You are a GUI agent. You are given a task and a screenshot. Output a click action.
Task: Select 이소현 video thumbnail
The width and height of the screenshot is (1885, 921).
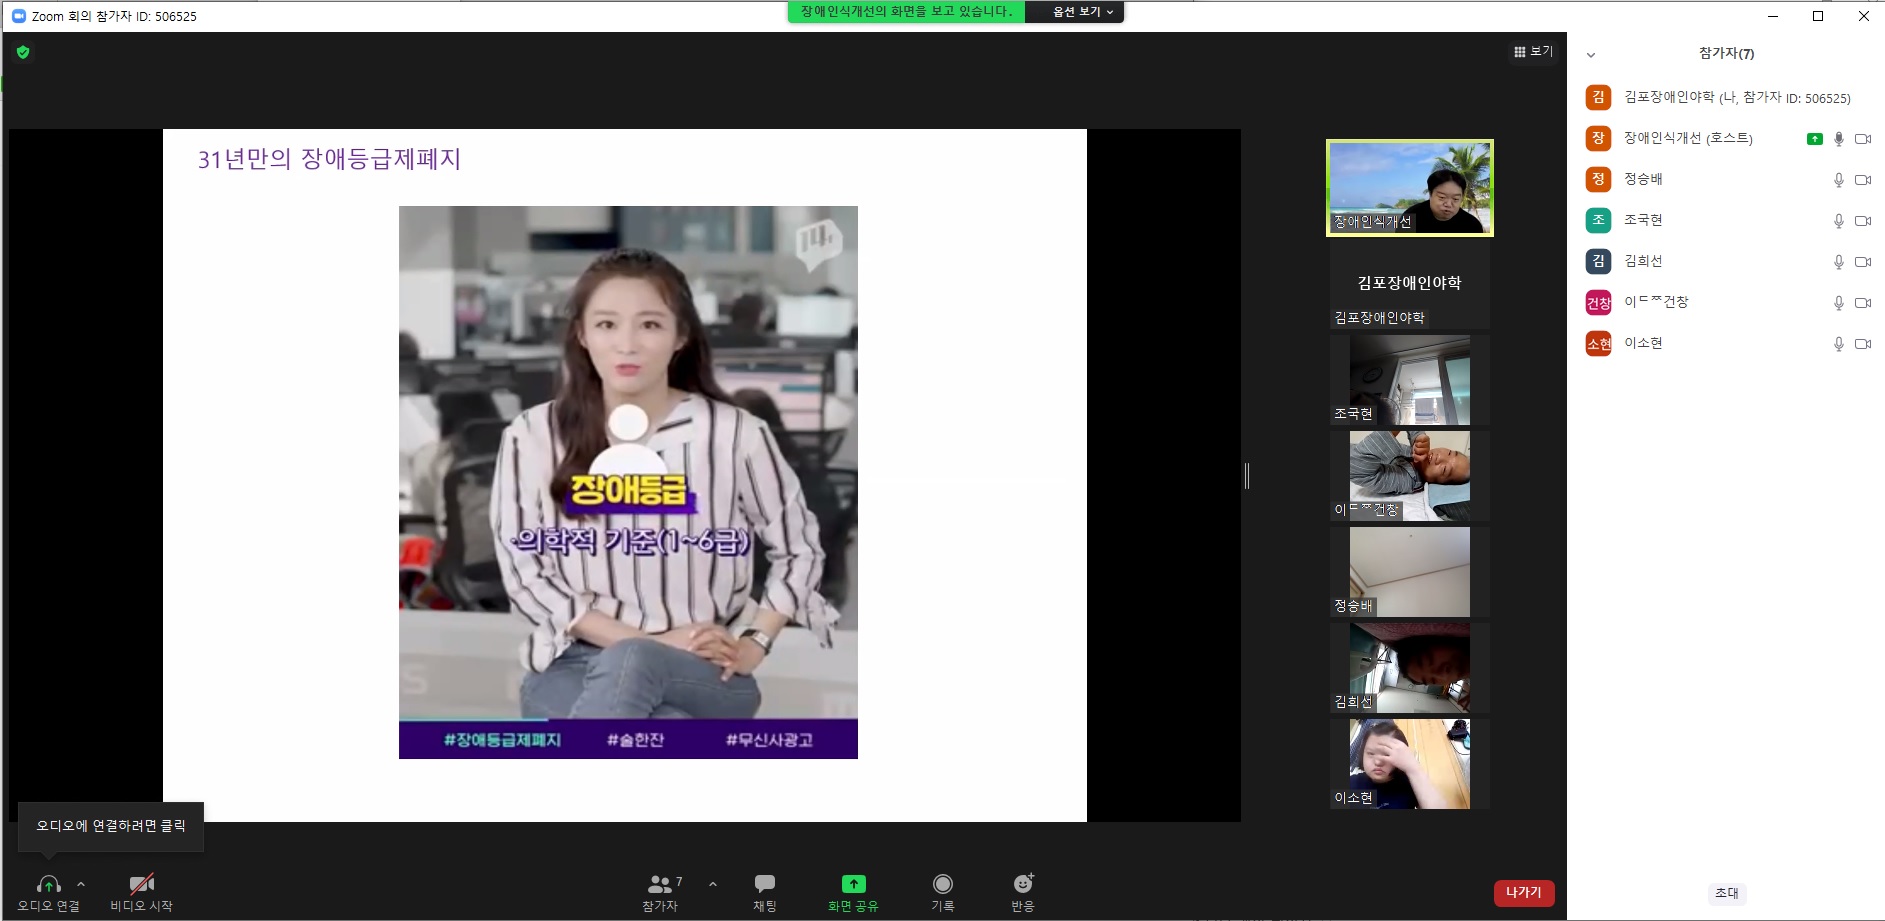tap(1410, 764)
